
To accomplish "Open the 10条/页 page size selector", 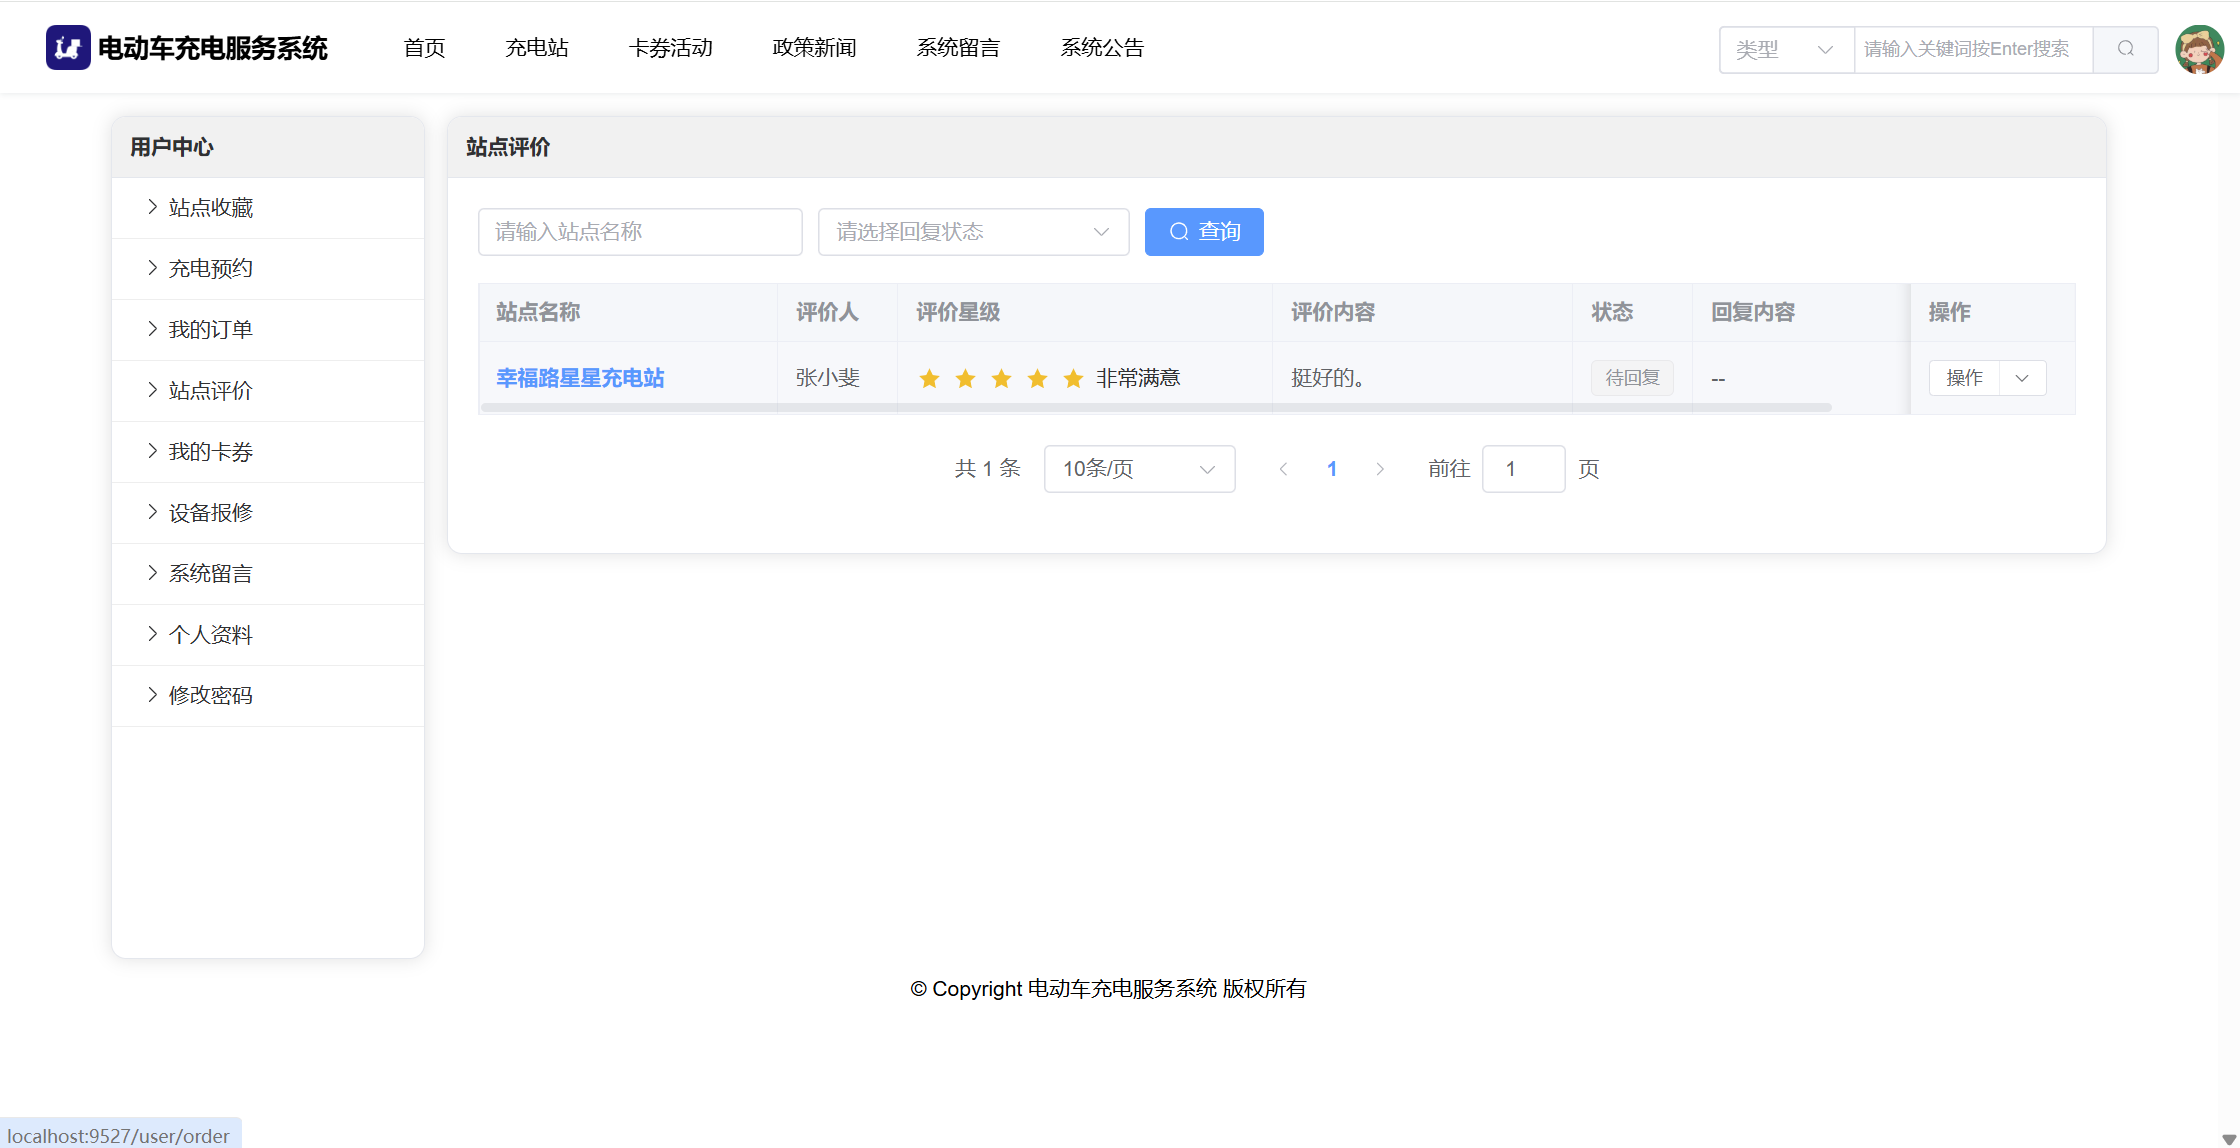I will pyautogui.click(x=1139, y=469).
